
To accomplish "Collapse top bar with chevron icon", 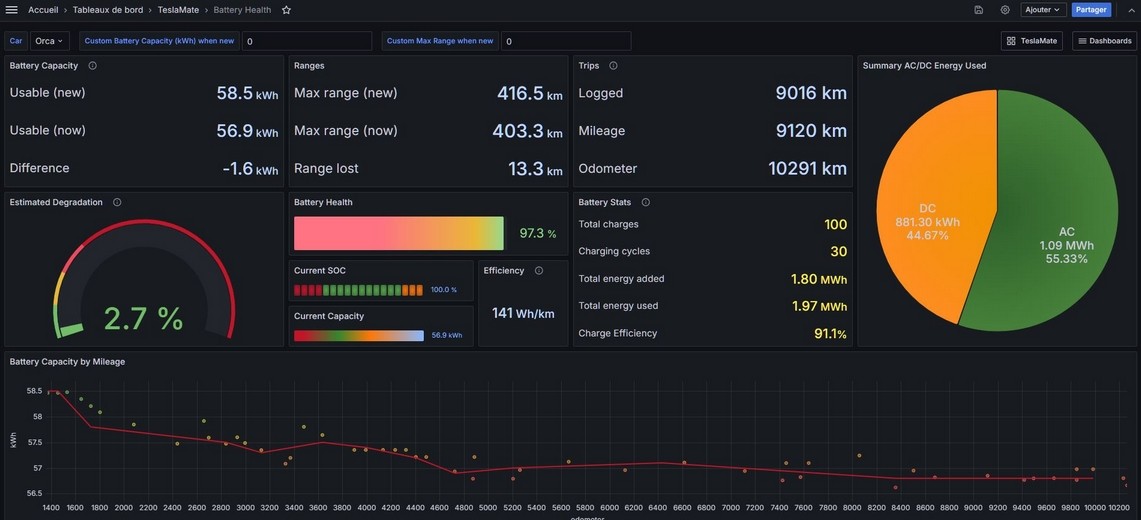I will pyautogui.click(x=1131, y=10).
